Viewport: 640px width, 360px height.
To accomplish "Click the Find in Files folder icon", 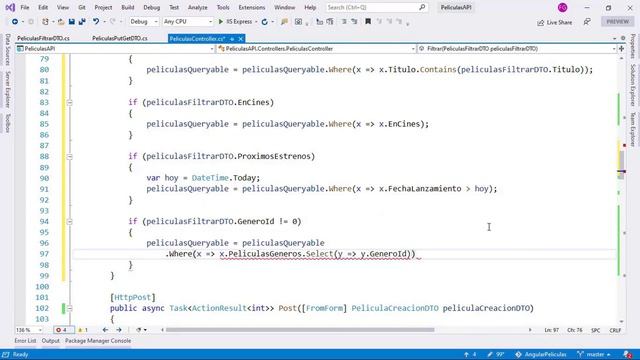I will [x=284, y=22].
